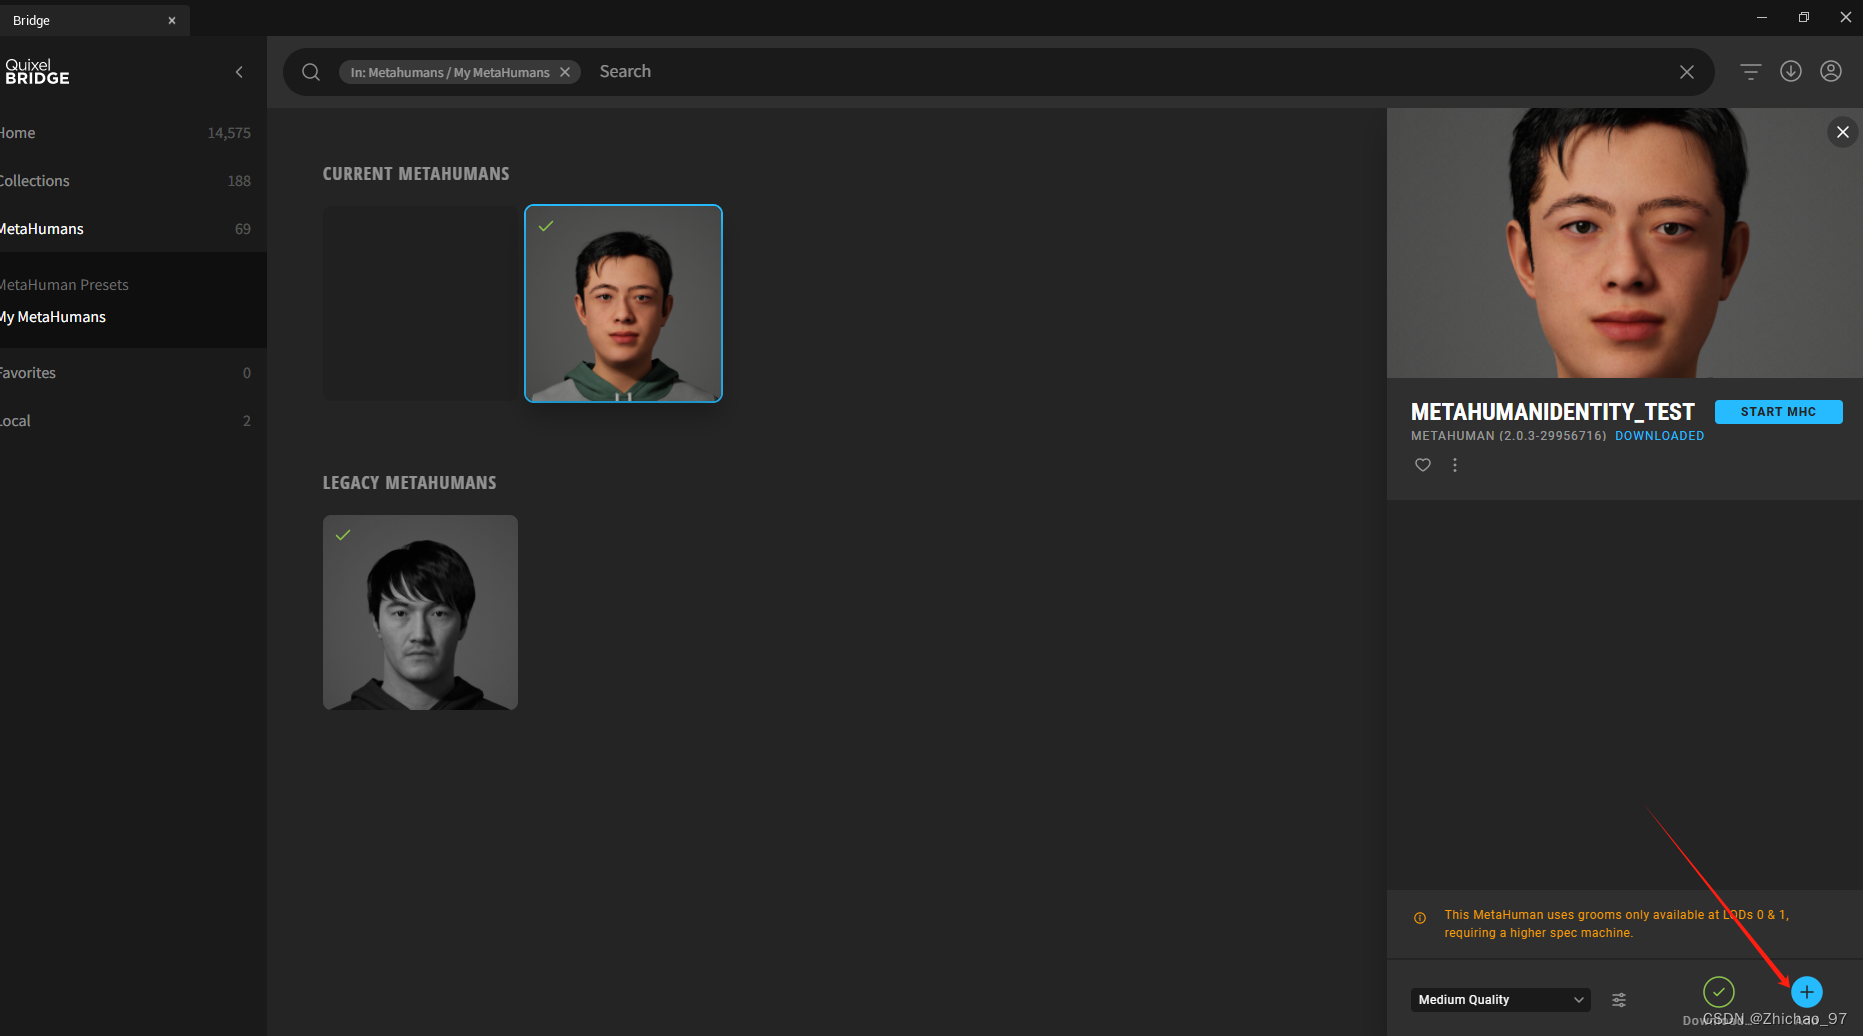The image size is (1863, 1036).
Task: Type in the Search input field
Action: [x=1130, y=72]
